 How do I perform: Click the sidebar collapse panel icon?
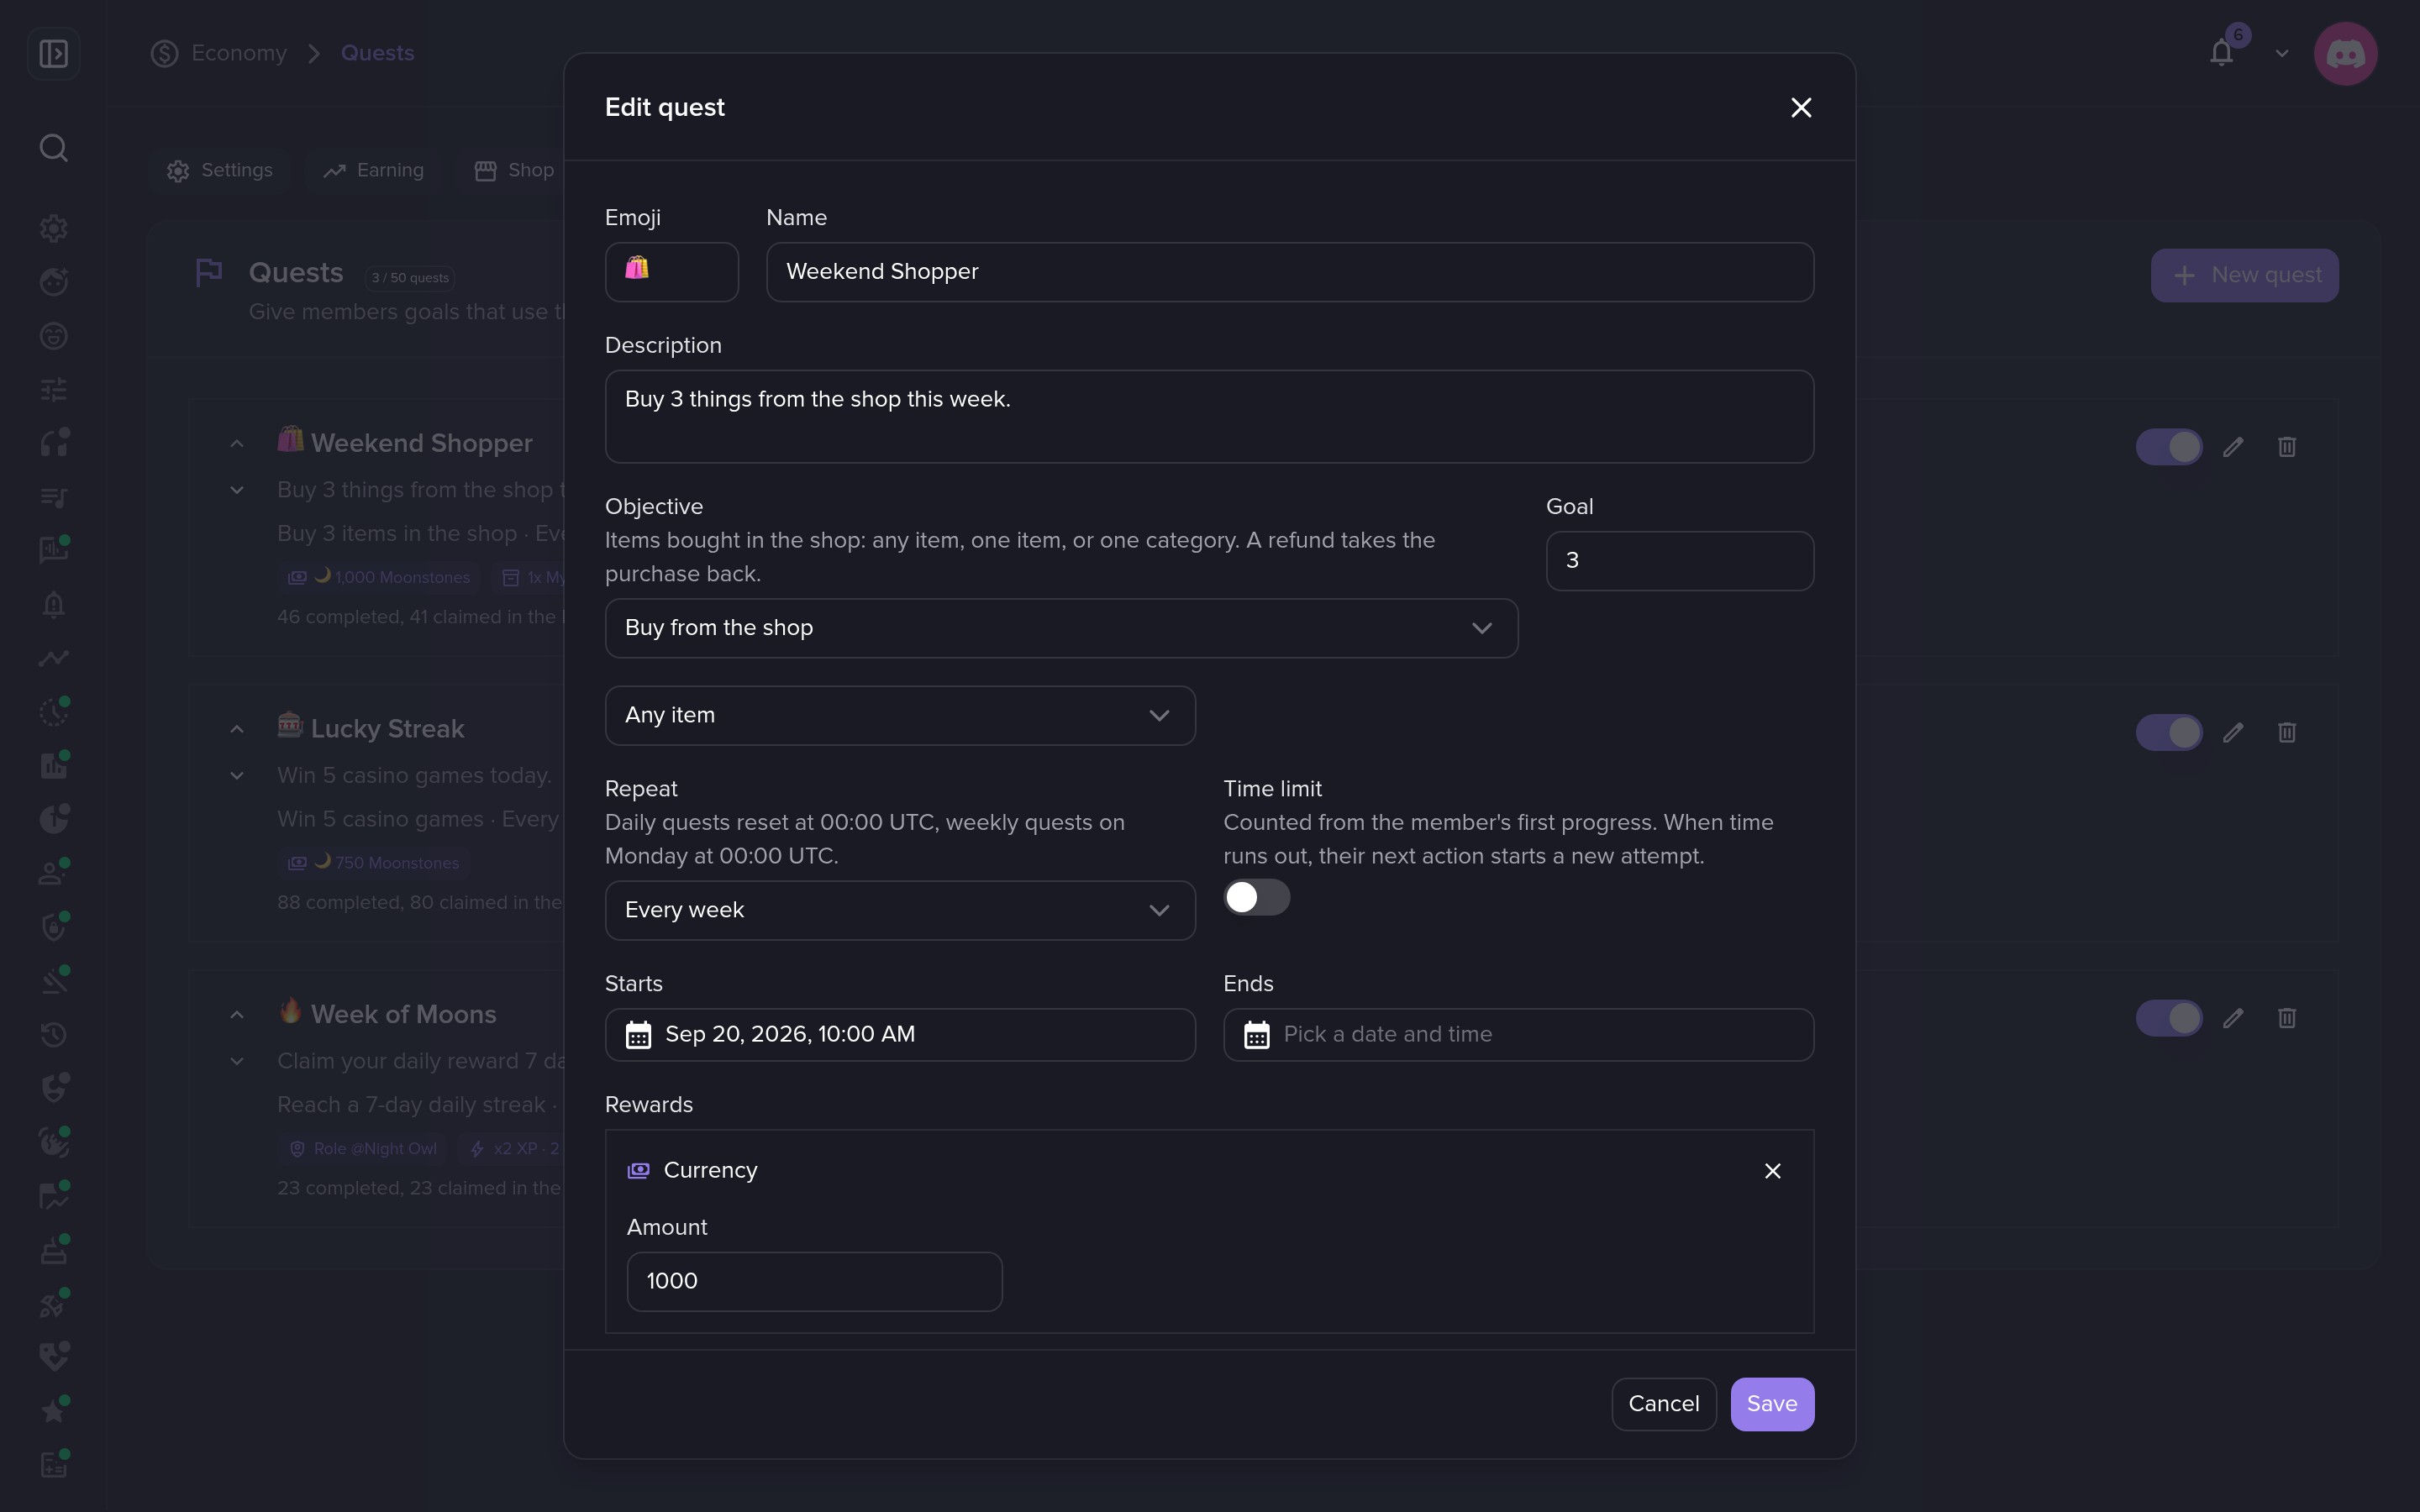click(x=54, y=53)
